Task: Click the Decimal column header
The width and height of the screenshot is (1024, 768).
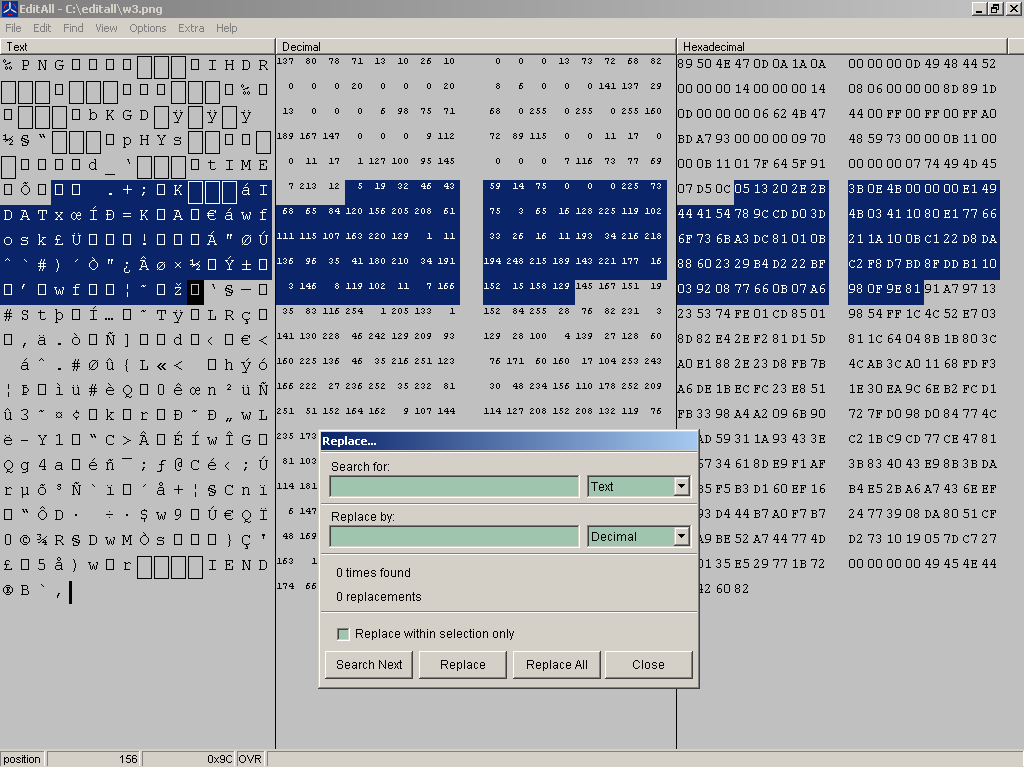Action: 476,47
